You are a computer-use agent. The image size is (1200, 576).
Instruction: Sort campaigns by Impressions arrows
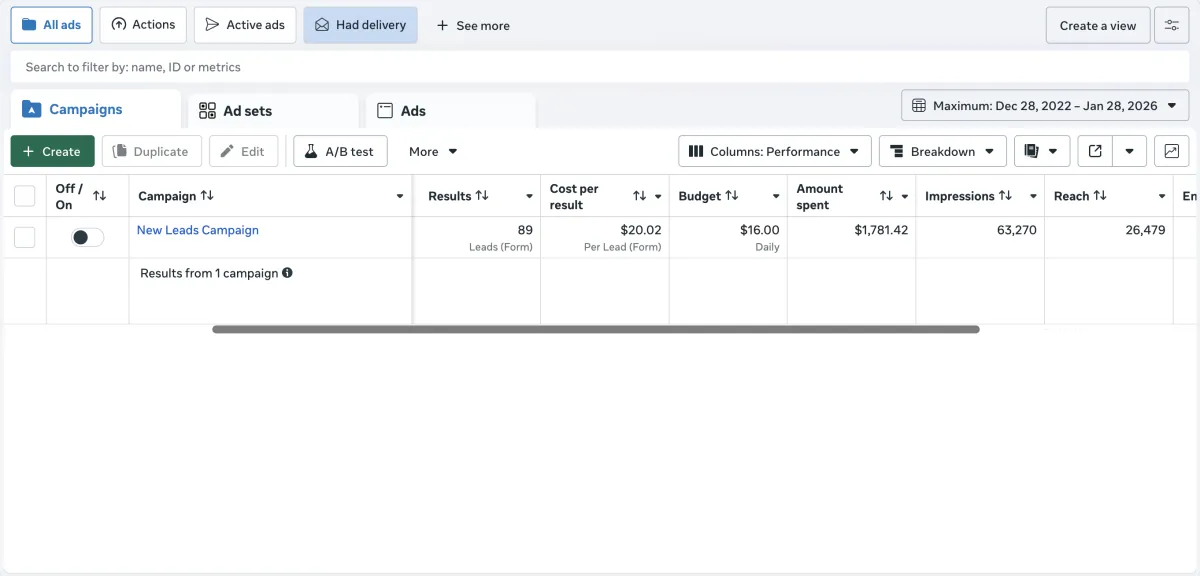(x=1005, y=196)
